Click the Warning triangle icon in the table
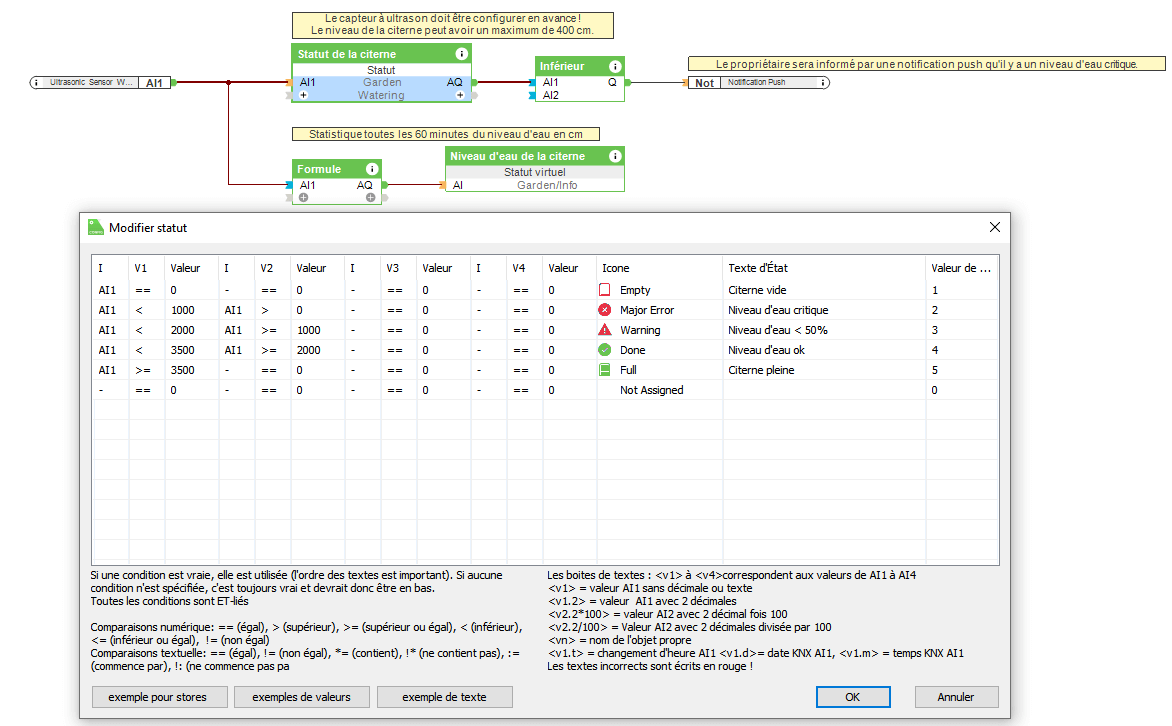Viewport: 1172px width, 726px height. tap(604, 330)
